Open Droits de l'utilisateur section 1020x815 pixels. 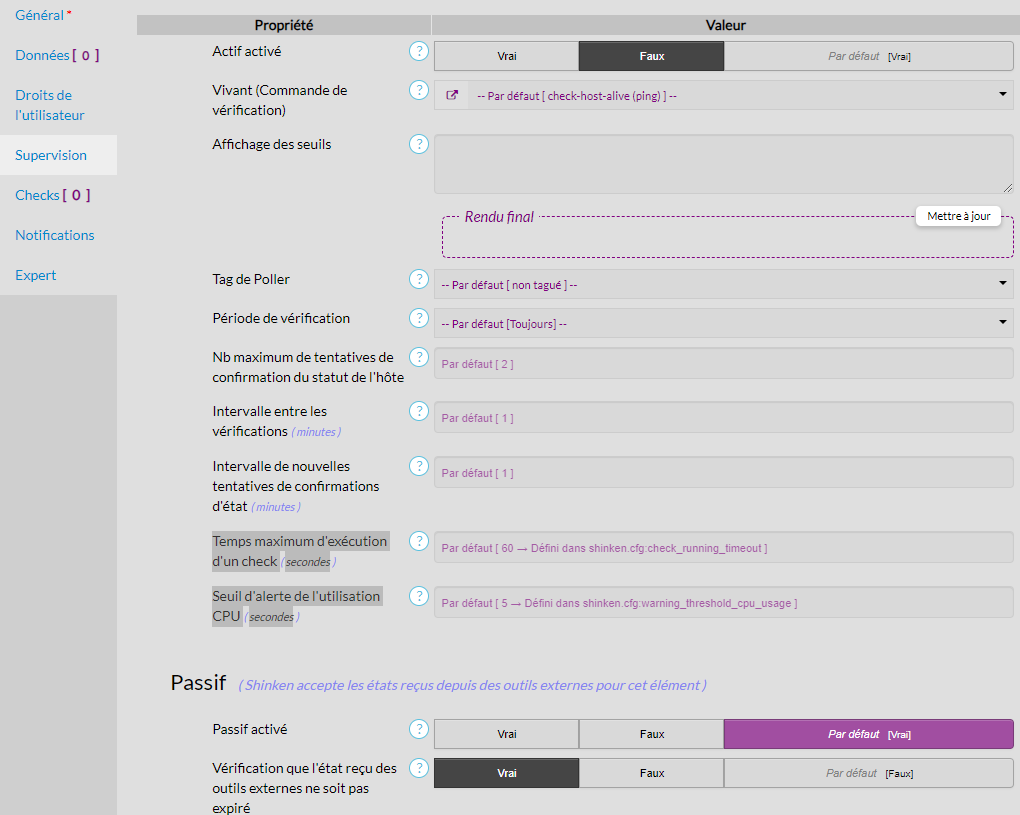(50, 105)
